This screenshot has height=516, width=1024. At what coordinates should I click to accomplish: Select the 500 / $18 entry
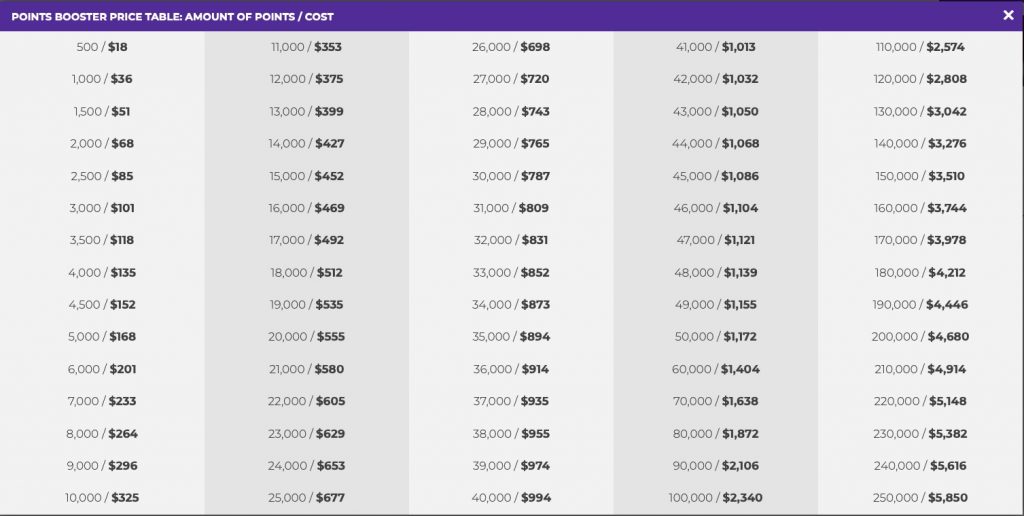(x=102, y=47)
